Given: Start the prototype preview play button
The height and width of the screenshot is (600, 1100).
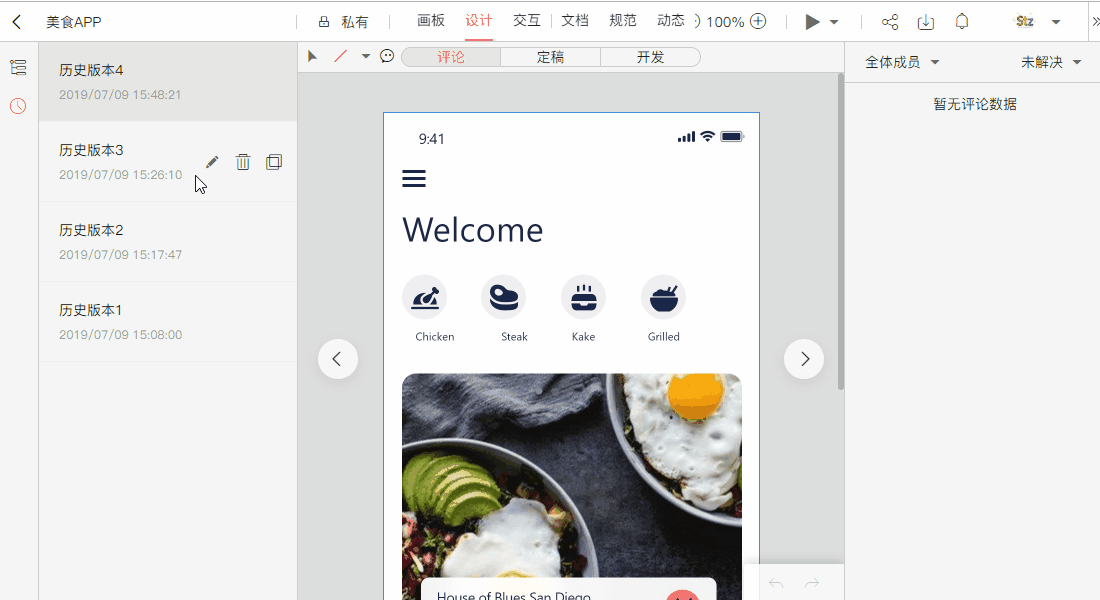Looking at the screenshot, I should (812, 22).
